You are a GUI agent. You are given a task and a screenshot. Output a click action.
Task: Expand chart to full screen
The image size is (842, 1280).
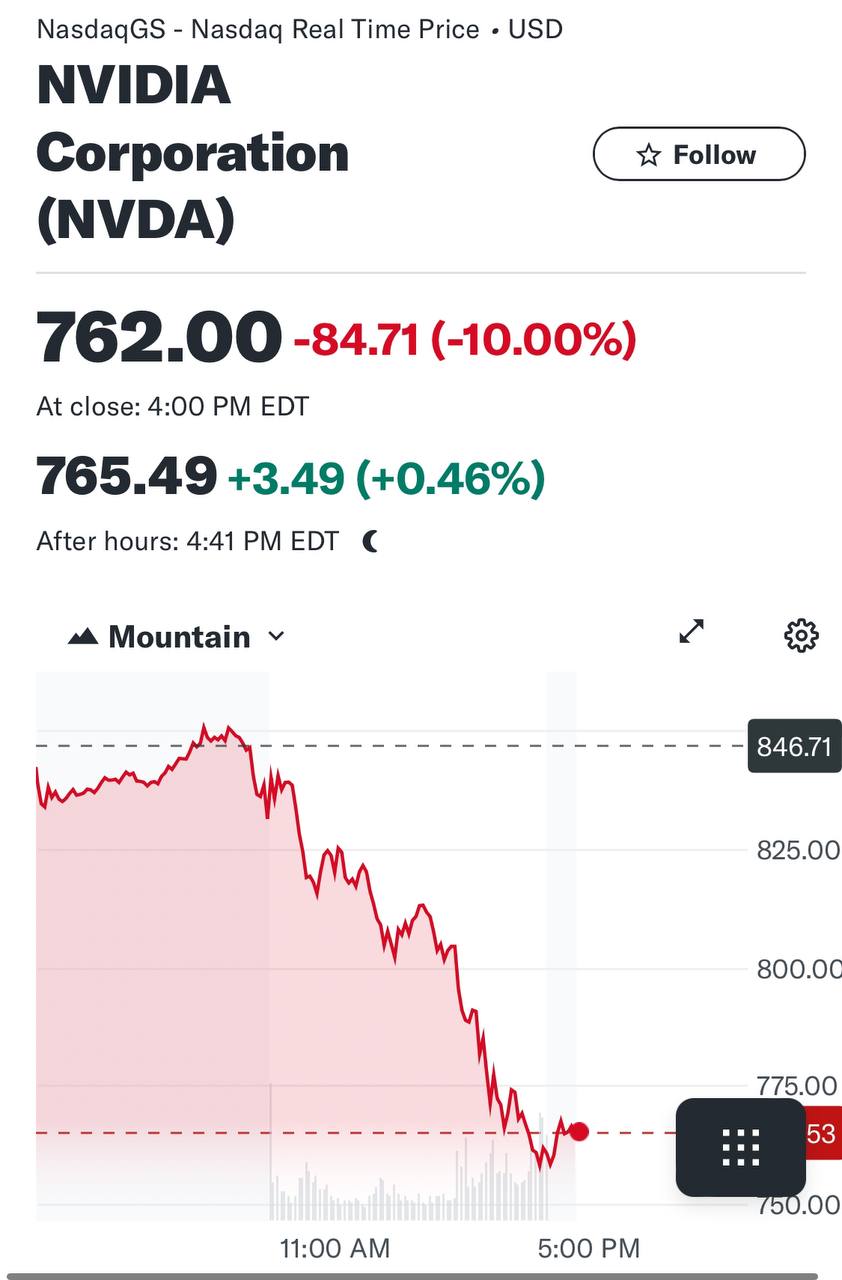(x=692, y=632)
